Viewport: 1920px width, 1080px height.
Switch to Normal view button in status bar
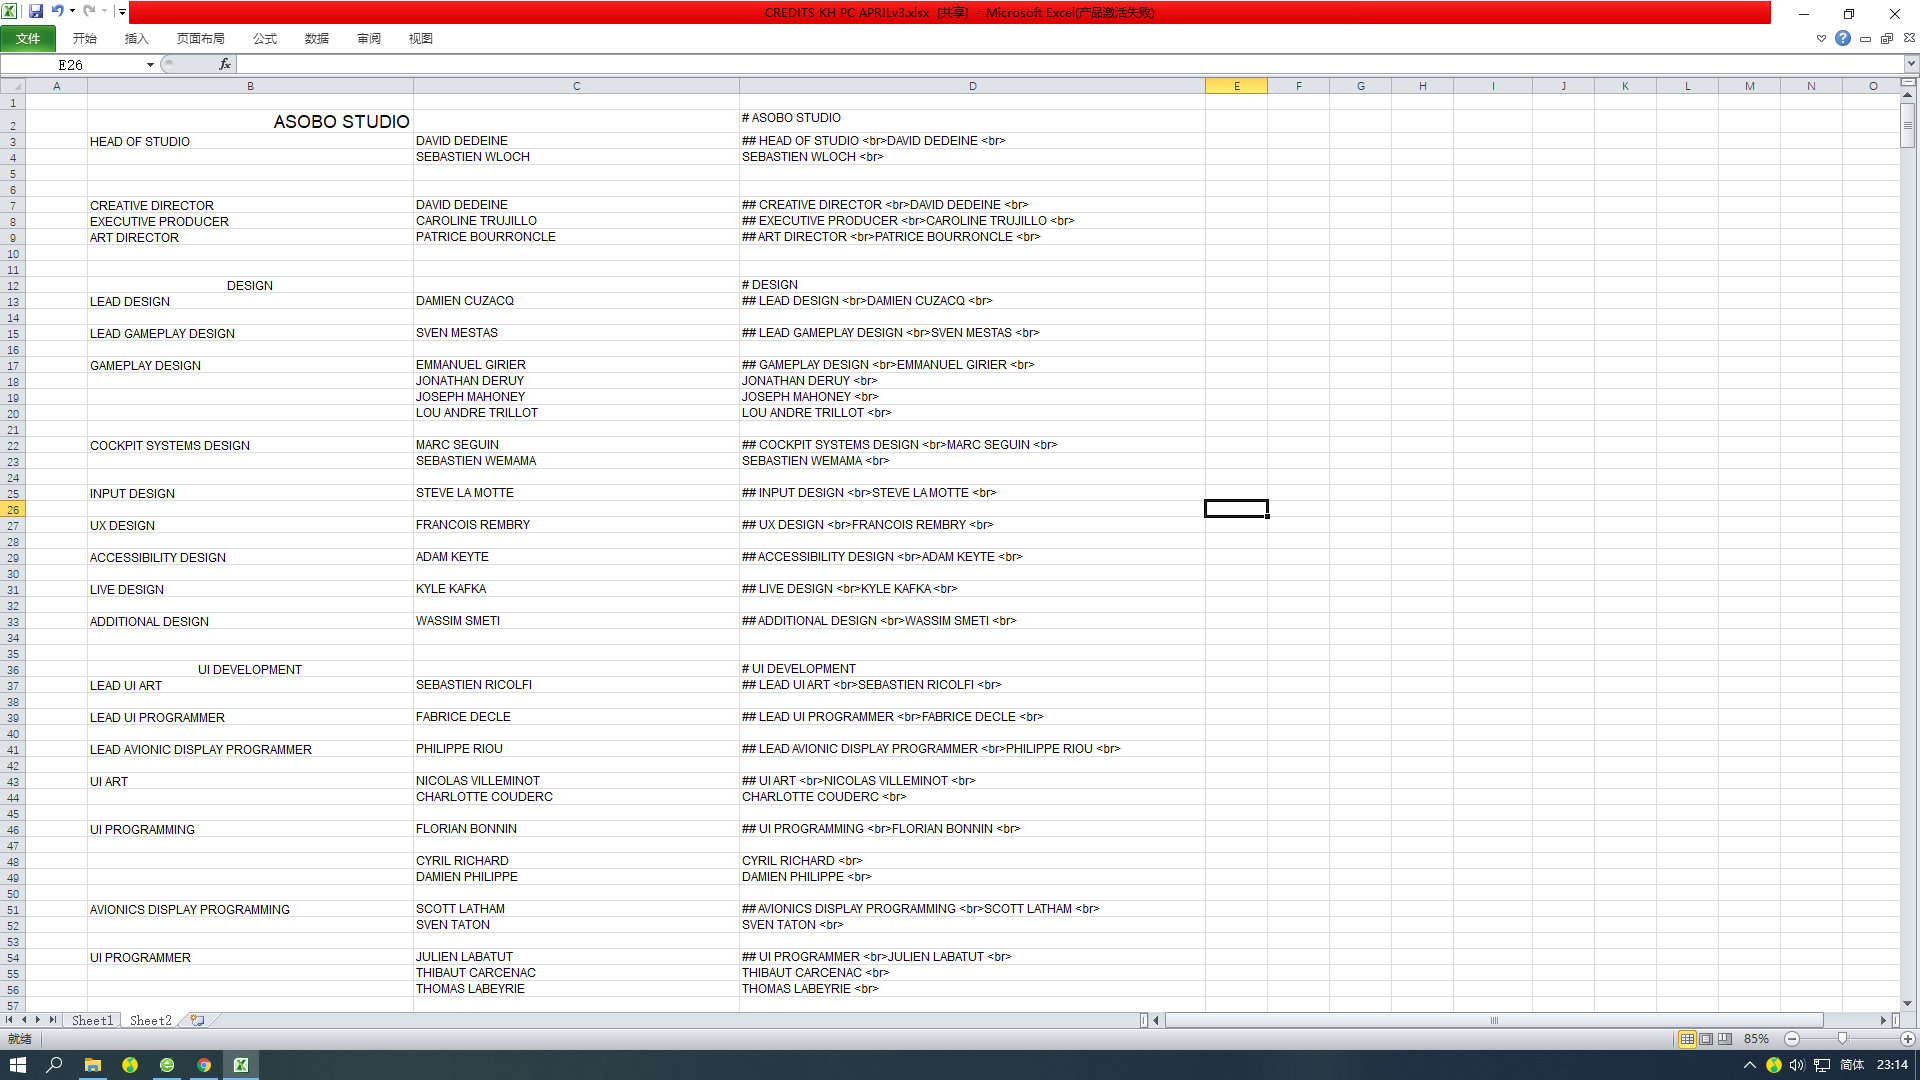click(x=1687, y=1039)
